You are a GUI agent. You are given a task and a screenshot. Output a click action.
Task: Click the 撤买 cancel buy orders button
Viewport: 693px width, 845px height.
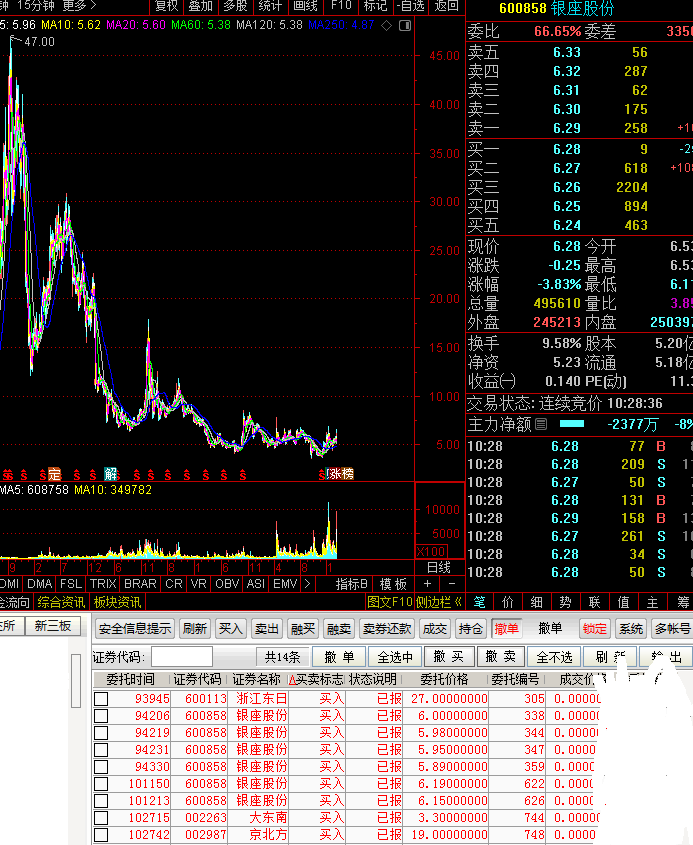[448, 657]
